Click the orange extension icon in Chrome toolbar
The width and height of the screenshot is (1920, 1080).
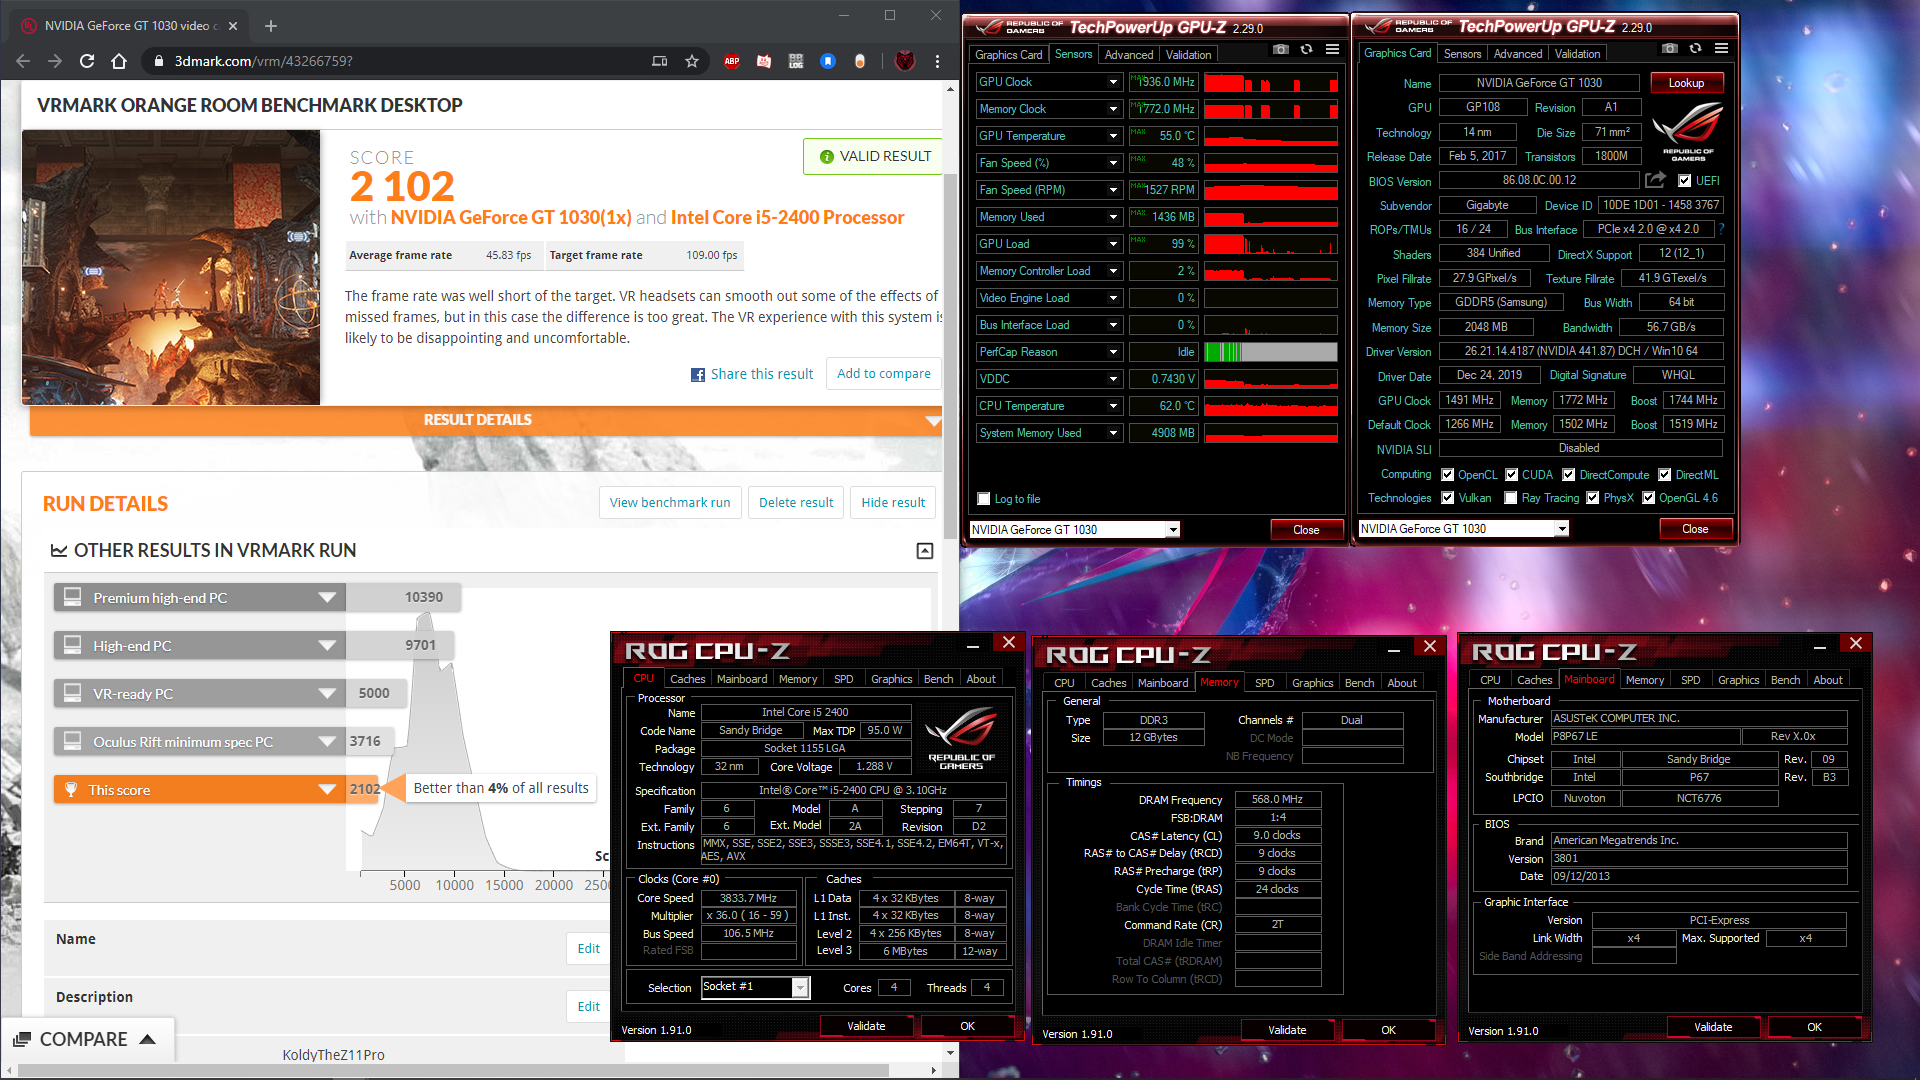(860, 61)
